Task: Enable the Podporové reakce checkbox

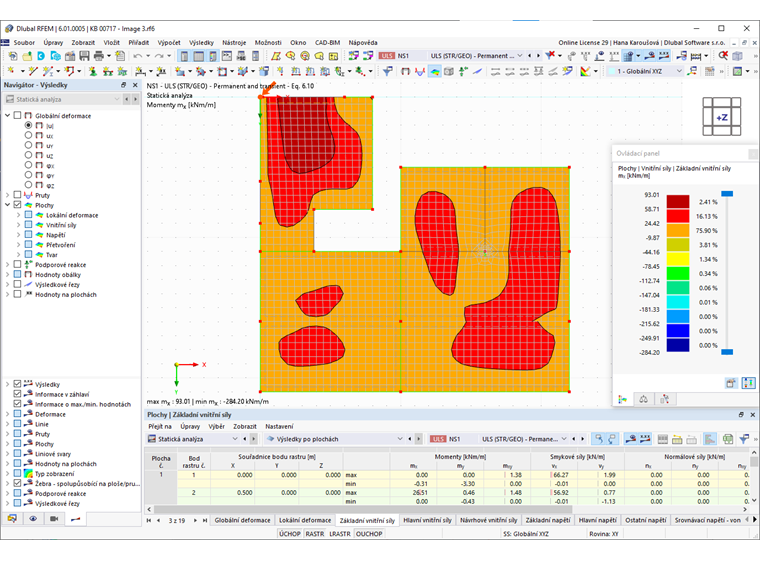Action: click(17, 264)
